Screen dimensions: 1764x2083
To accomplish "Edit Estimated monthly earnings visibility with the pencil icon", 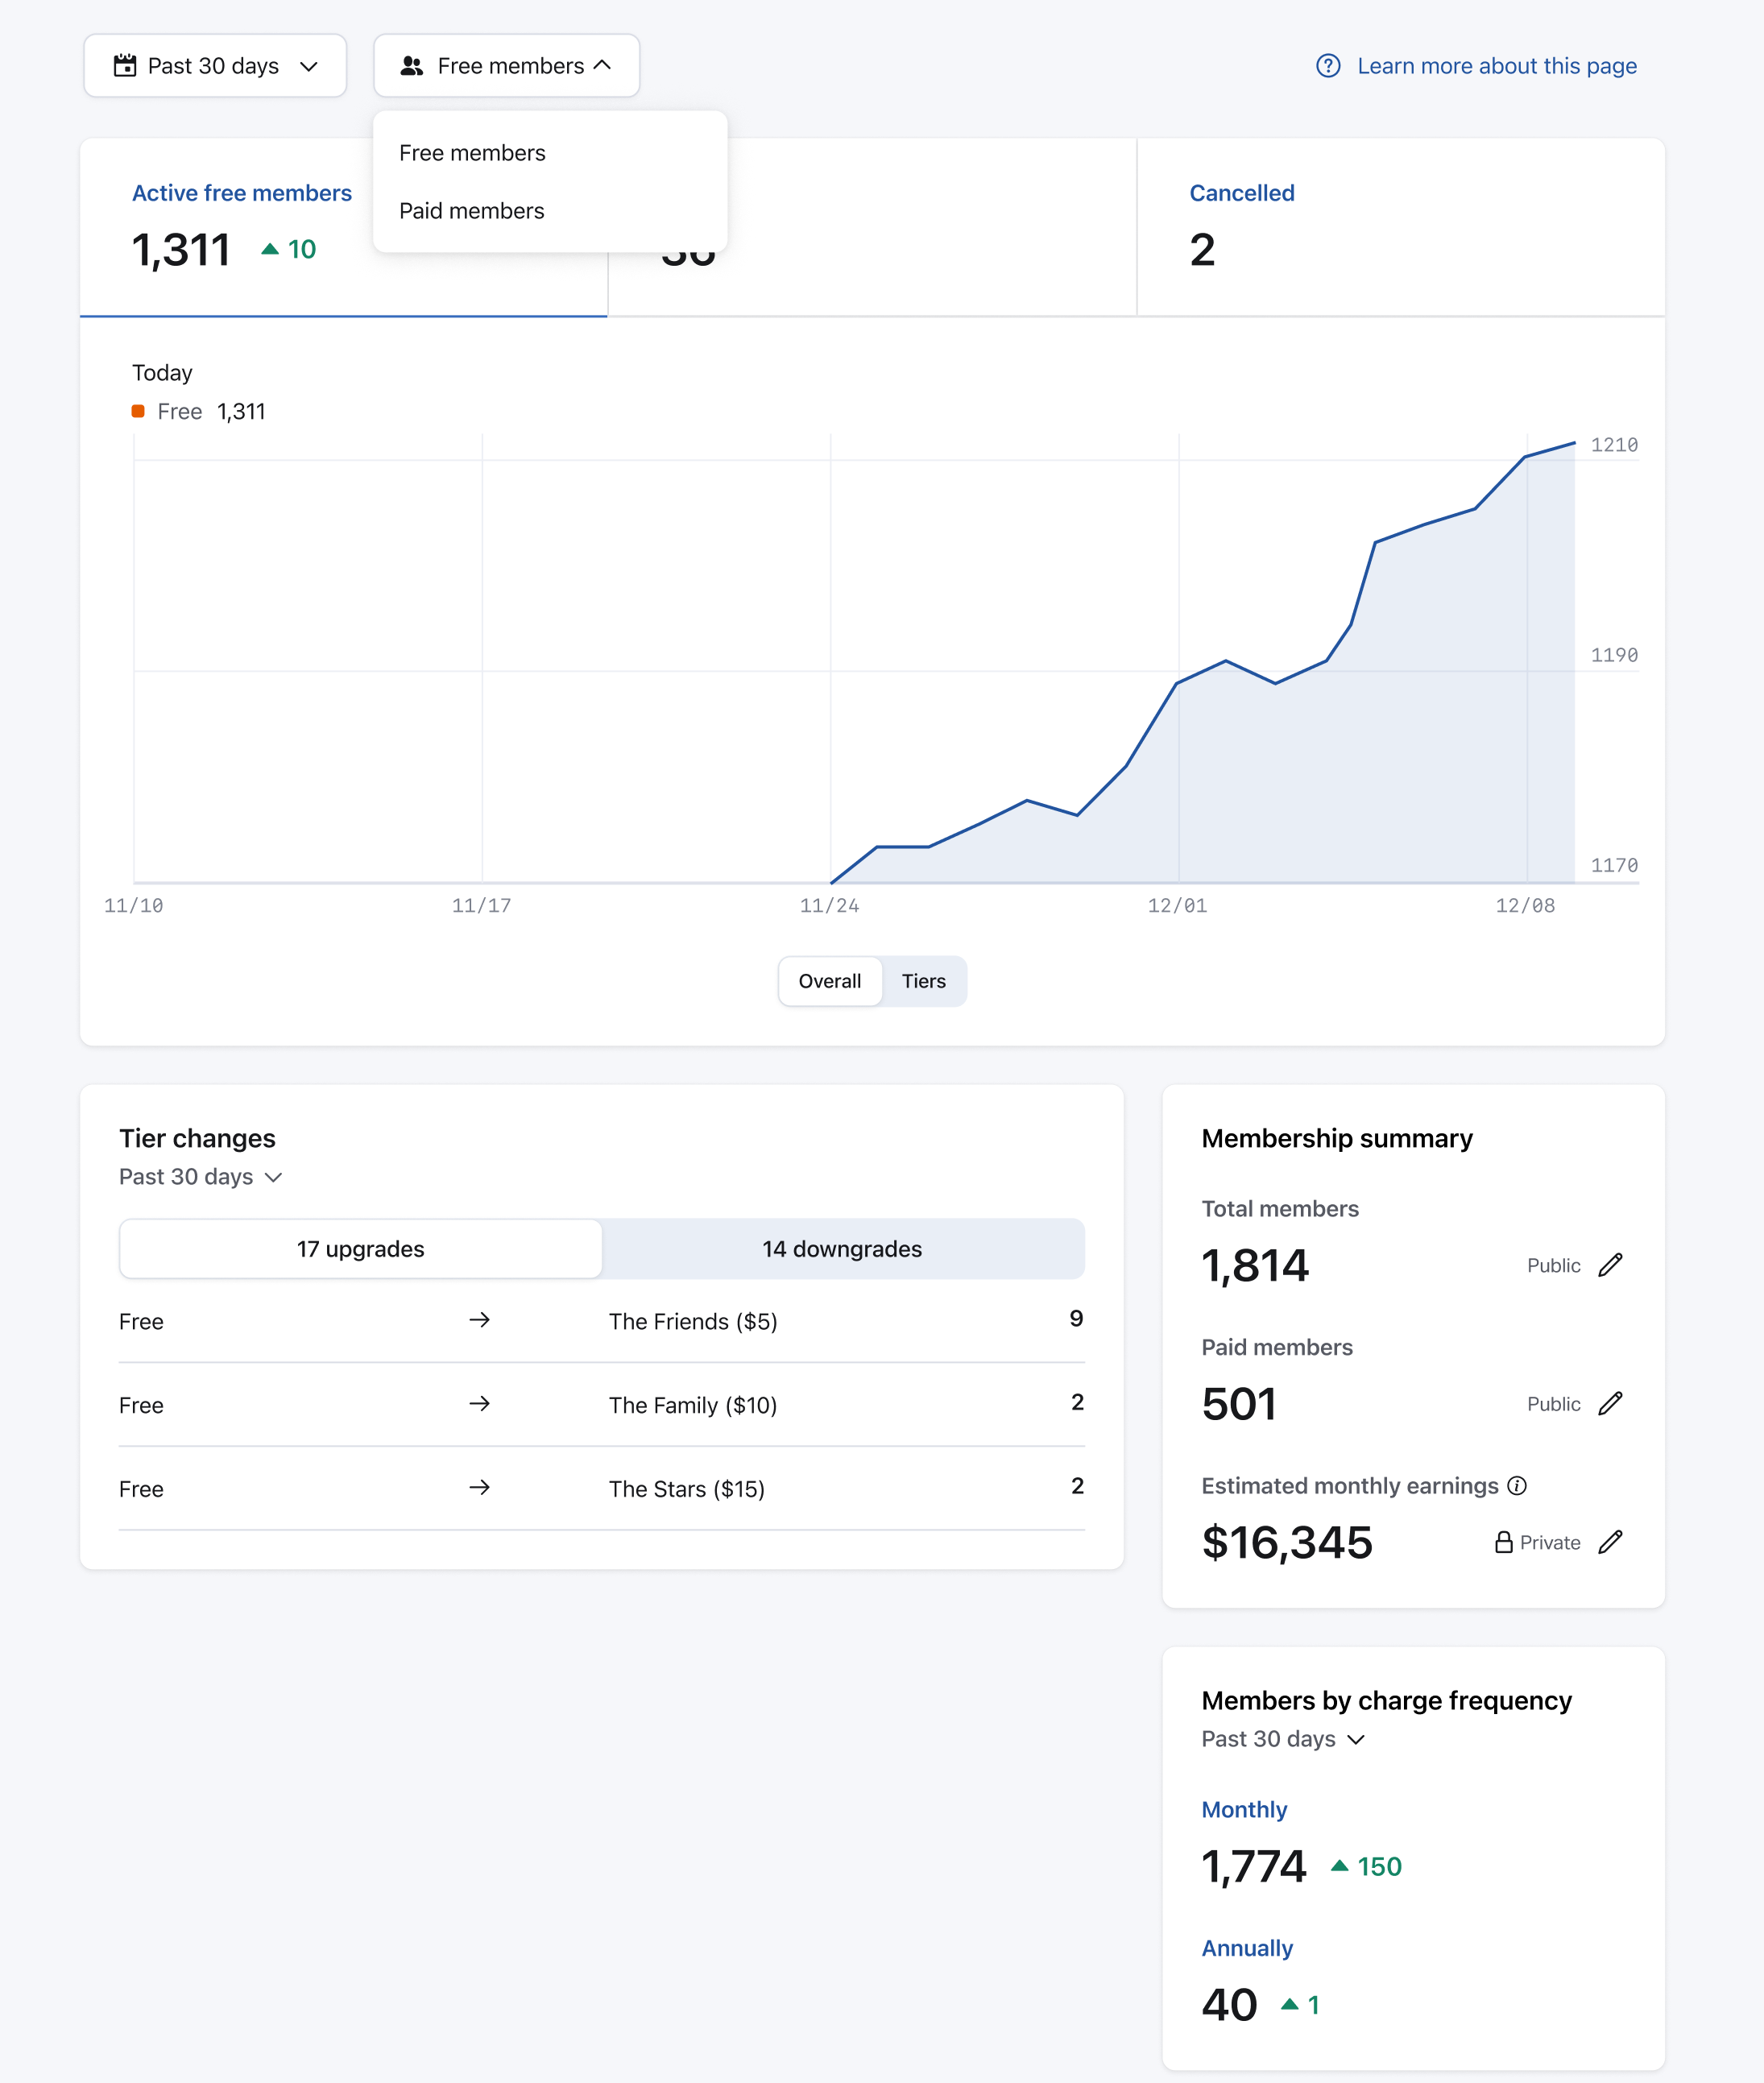I will coord(1609,1542).
